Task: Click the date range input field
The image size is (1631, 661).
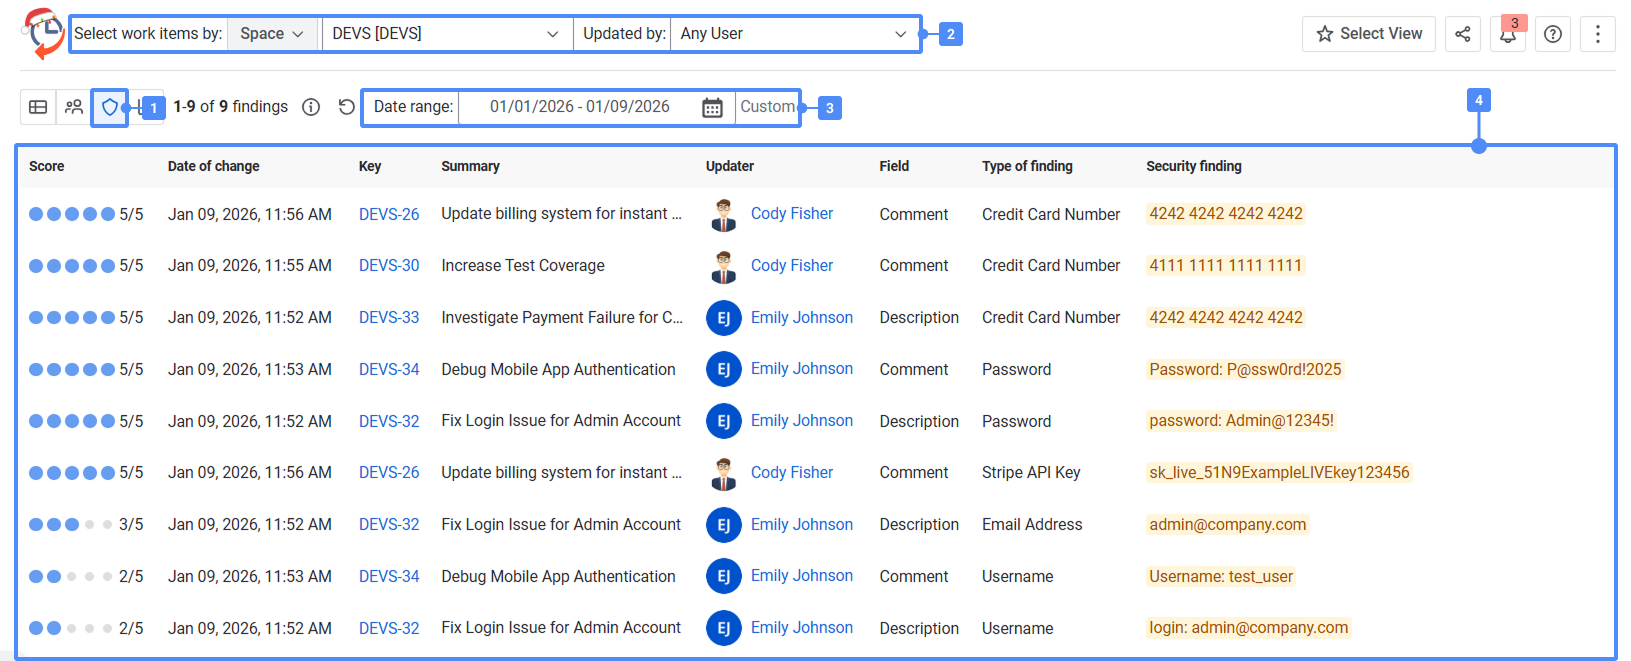Action: pyautogui.click(x=580, y=107)
